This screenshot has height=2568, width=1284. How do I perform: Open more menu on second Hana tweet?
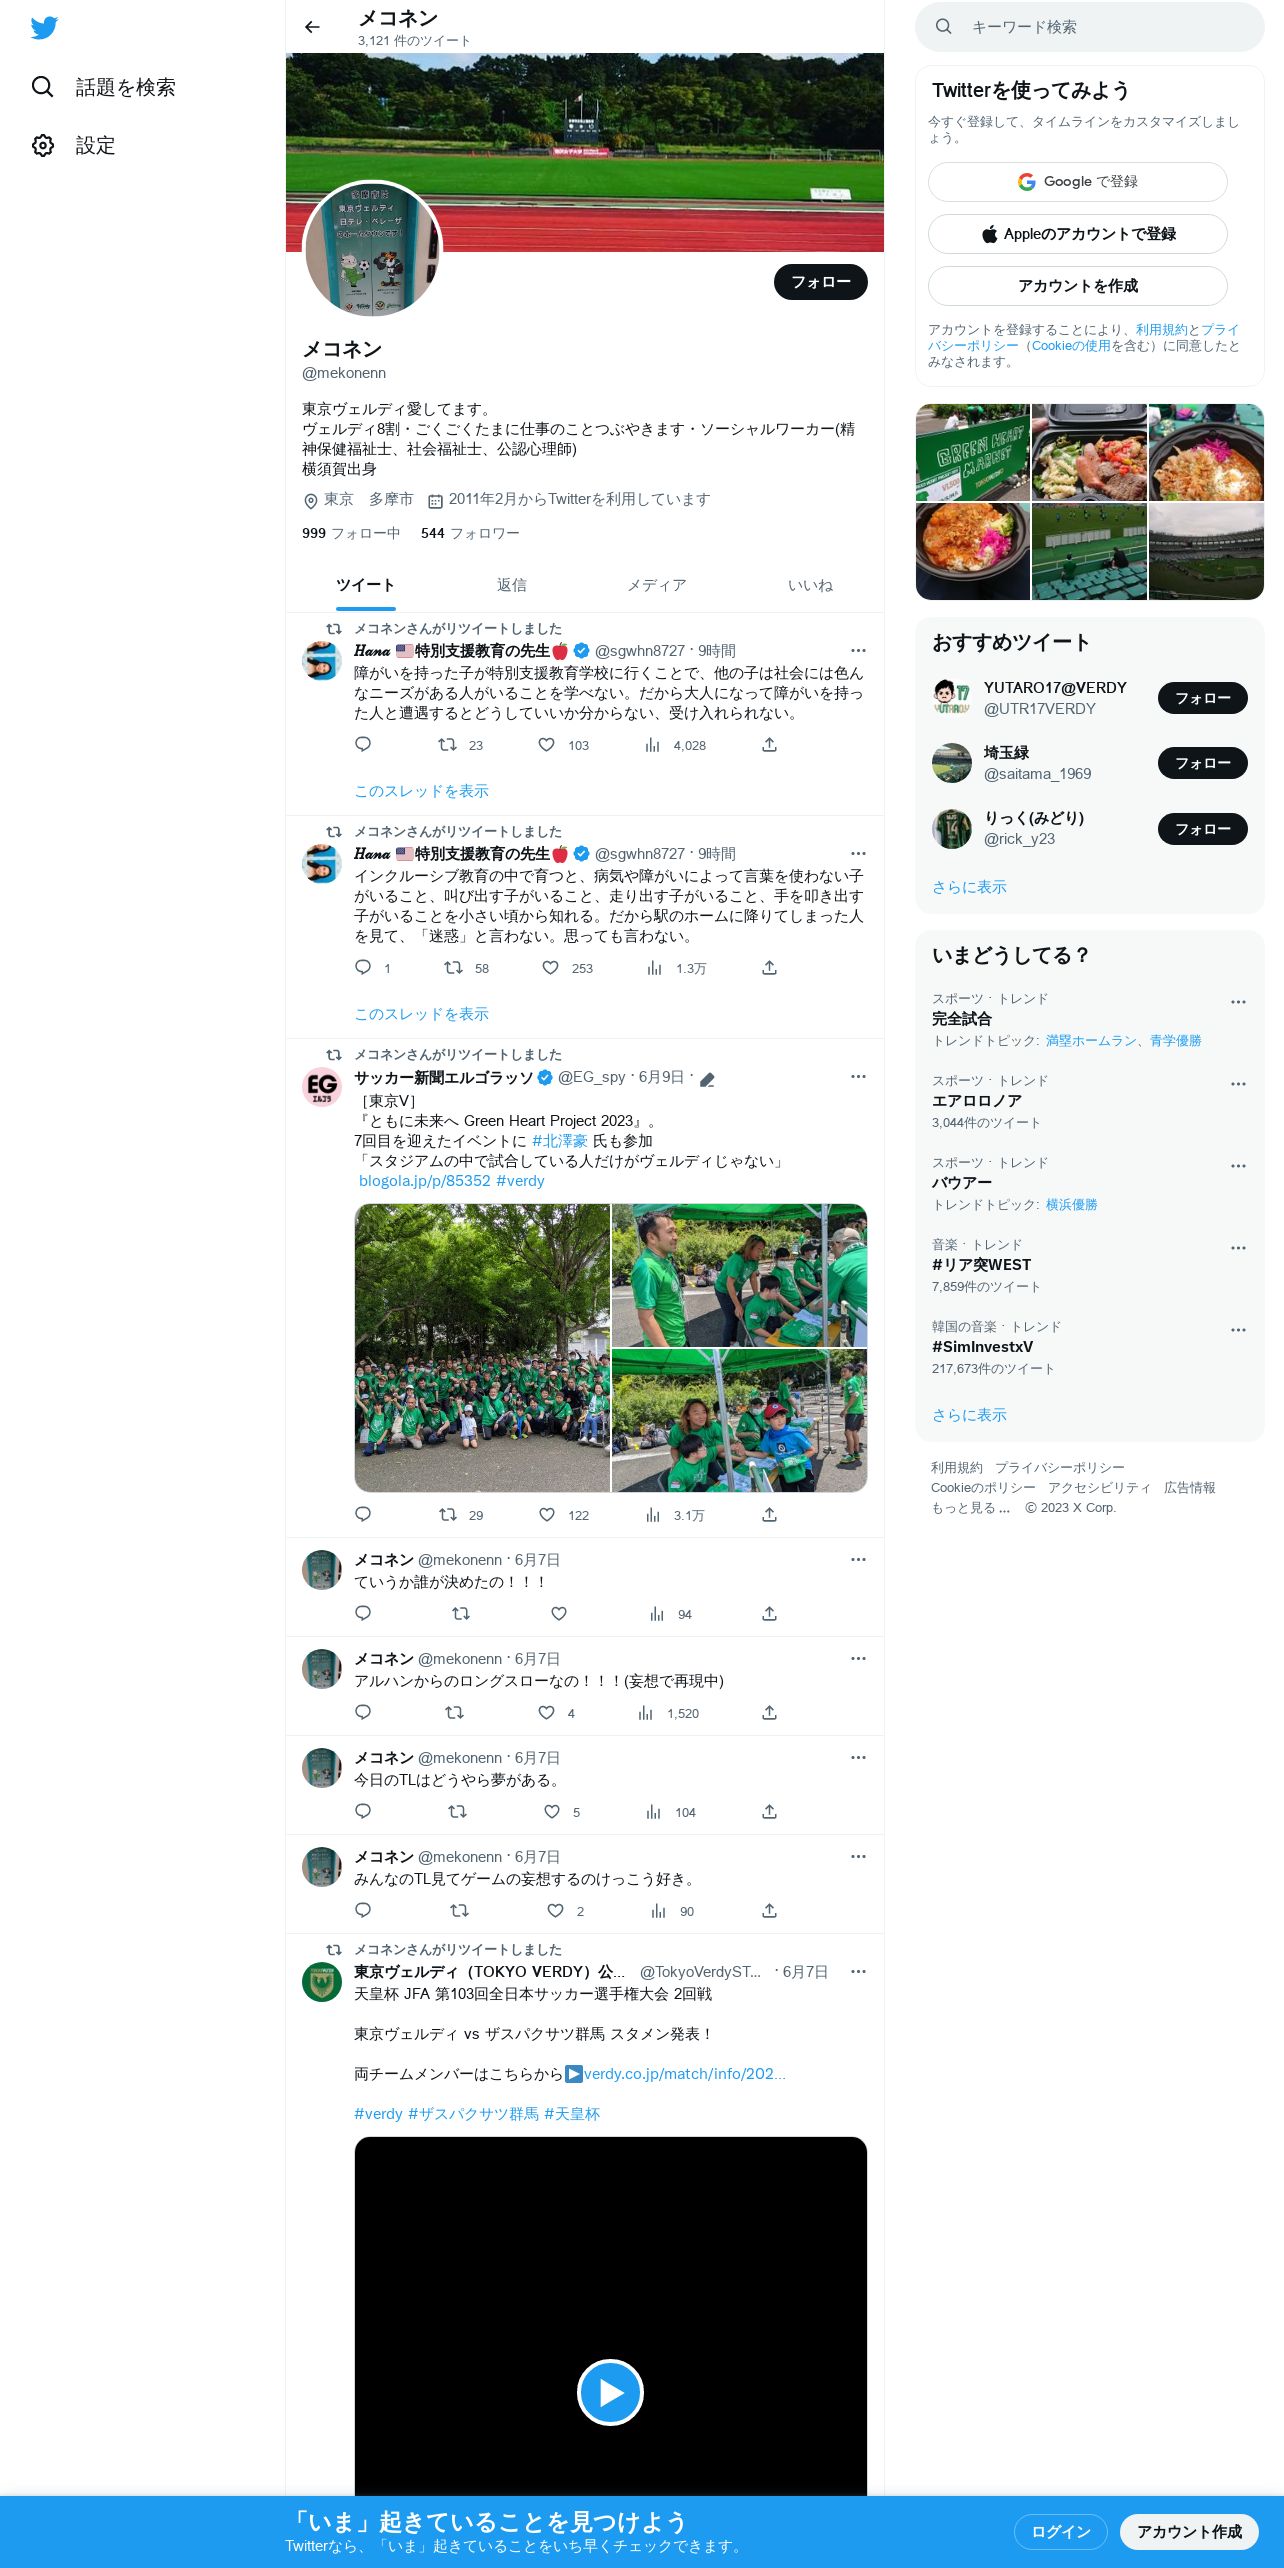coord(858,854)
